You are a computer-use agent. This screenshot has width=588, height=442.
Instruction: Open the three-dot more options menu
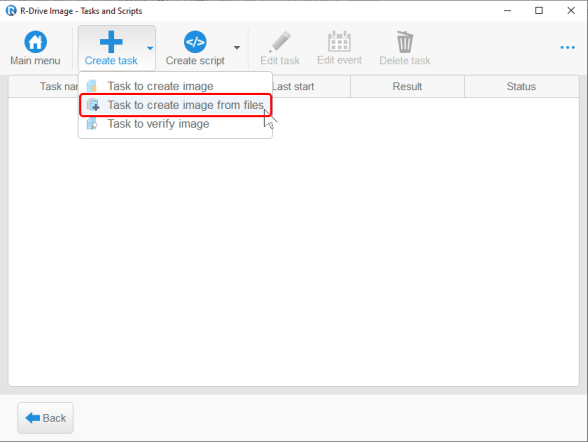coord(567,48)
